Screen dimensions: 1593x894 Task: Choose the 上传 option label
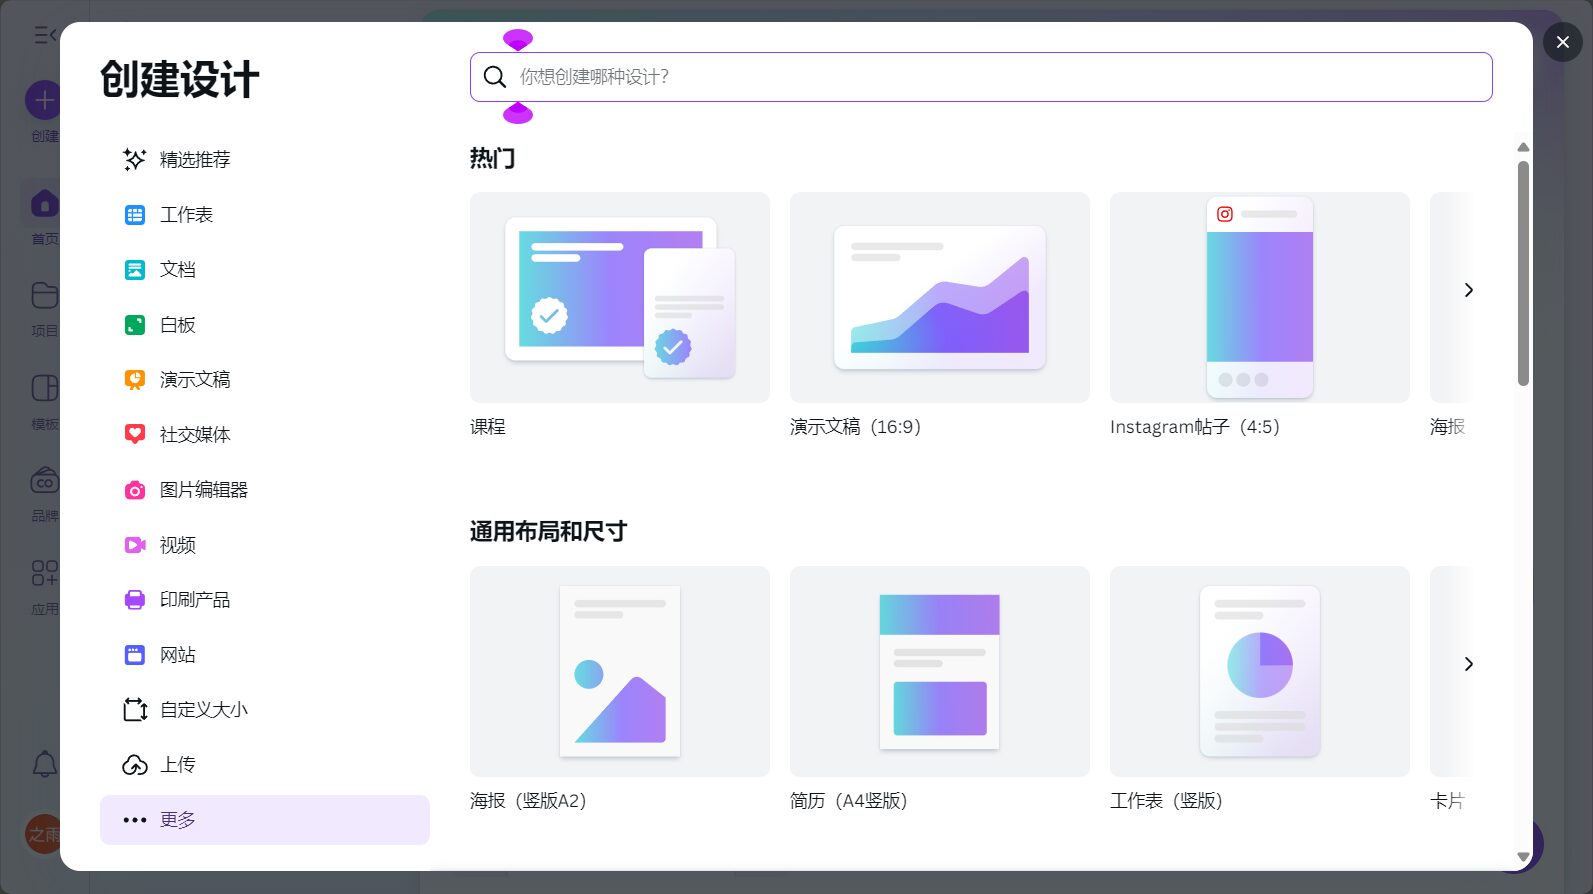(x=178, y=765)
